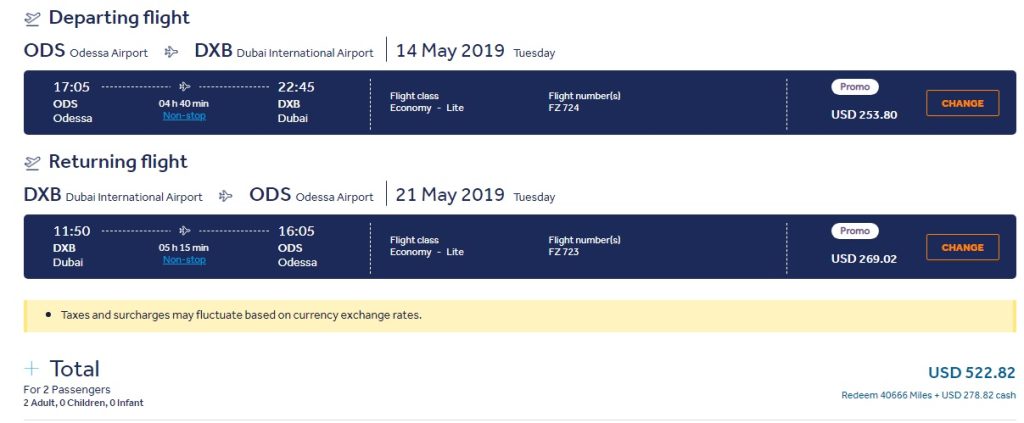Click the USD 522.82 total price

tap(971, 373)
